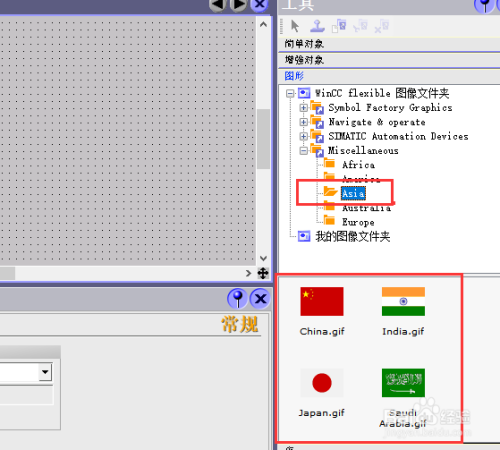Screen dimensions: 500x450
Task: Click the previous editor tab arrow
Action: coord(218,5)
